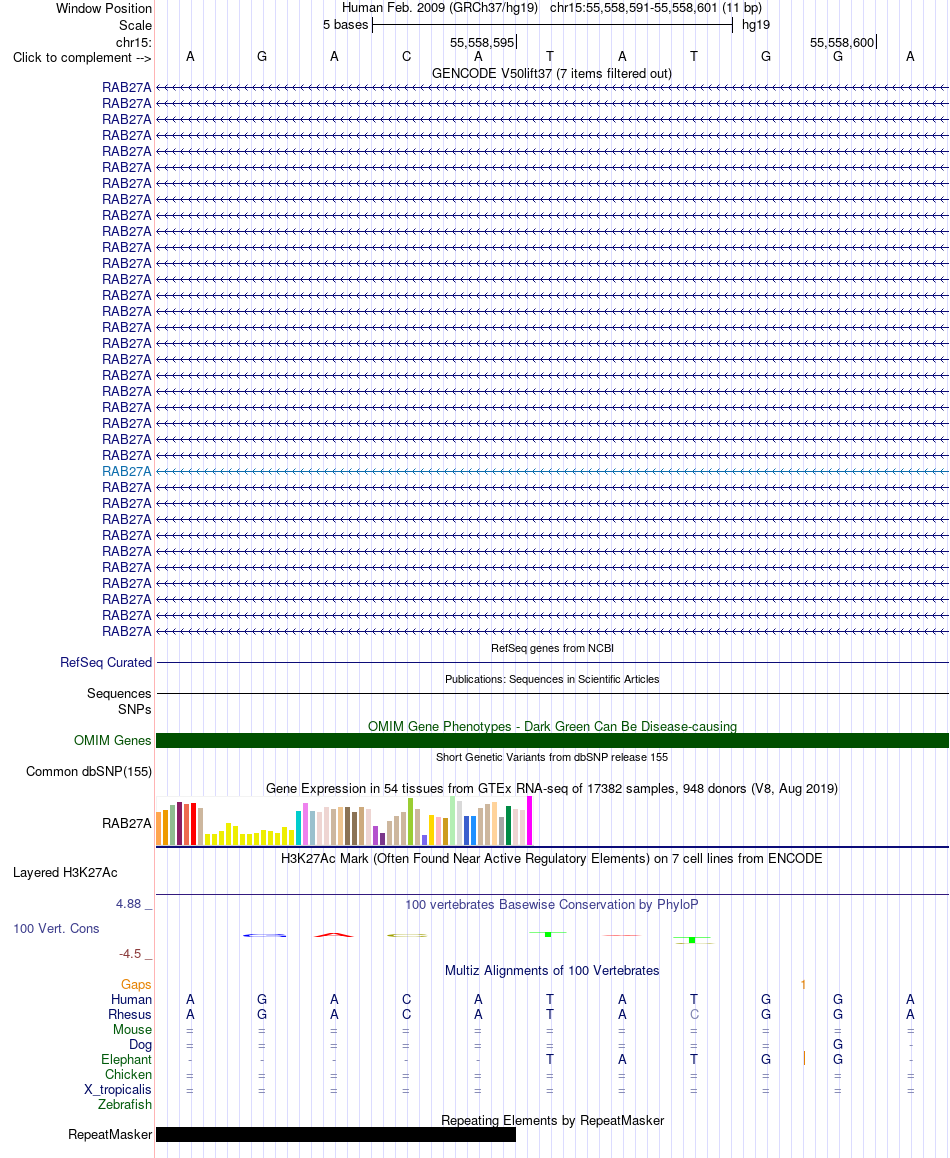
Task: Click '100 vertebrates Basewise Conservation by PhyloP' title
Action: click(552, 904)
